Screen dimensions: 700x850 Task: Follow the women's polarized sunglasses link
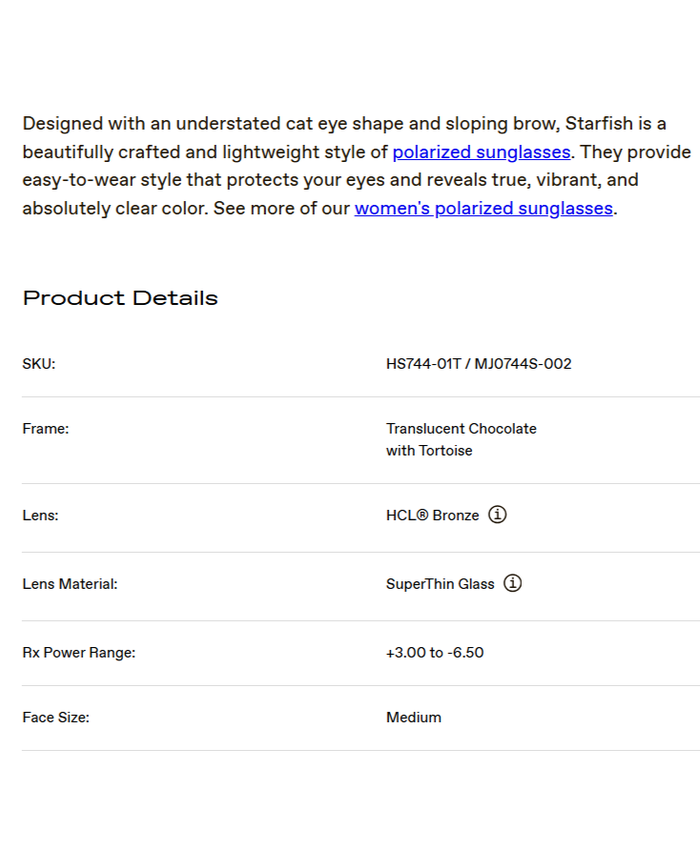pyautogui.click(x=483, y=208)
